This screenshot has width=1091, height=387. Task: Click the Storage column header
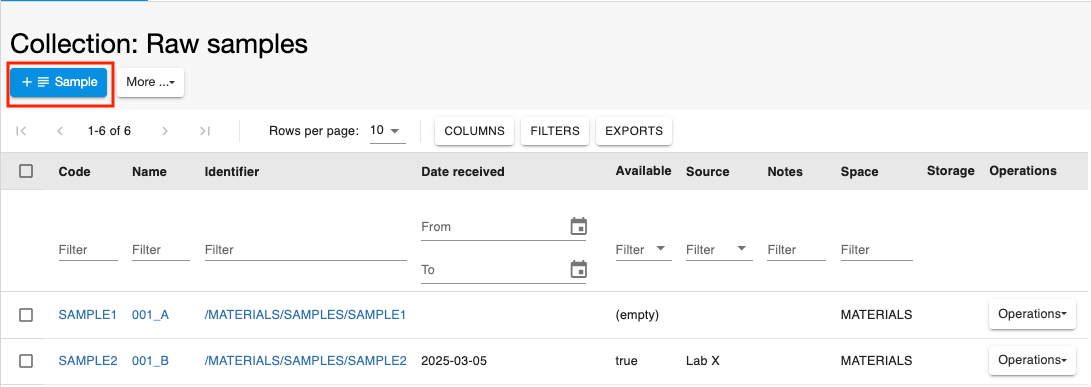click(x=950, y=171)
